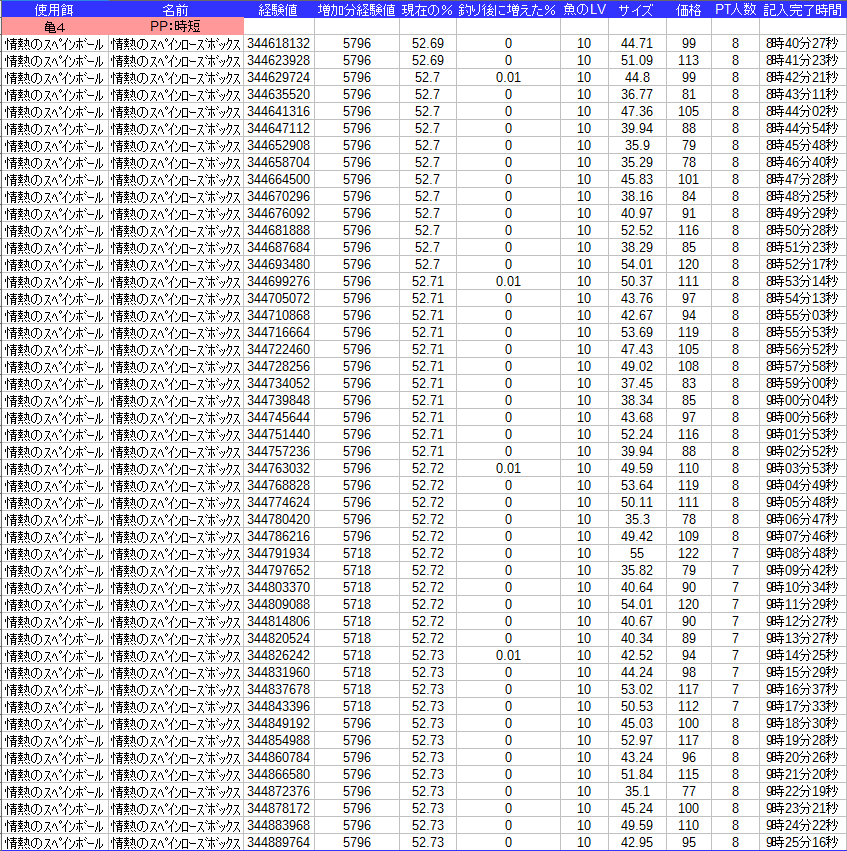Select the size value 35.1
This screenshot has height=851, width=847.
click(636, 791)
